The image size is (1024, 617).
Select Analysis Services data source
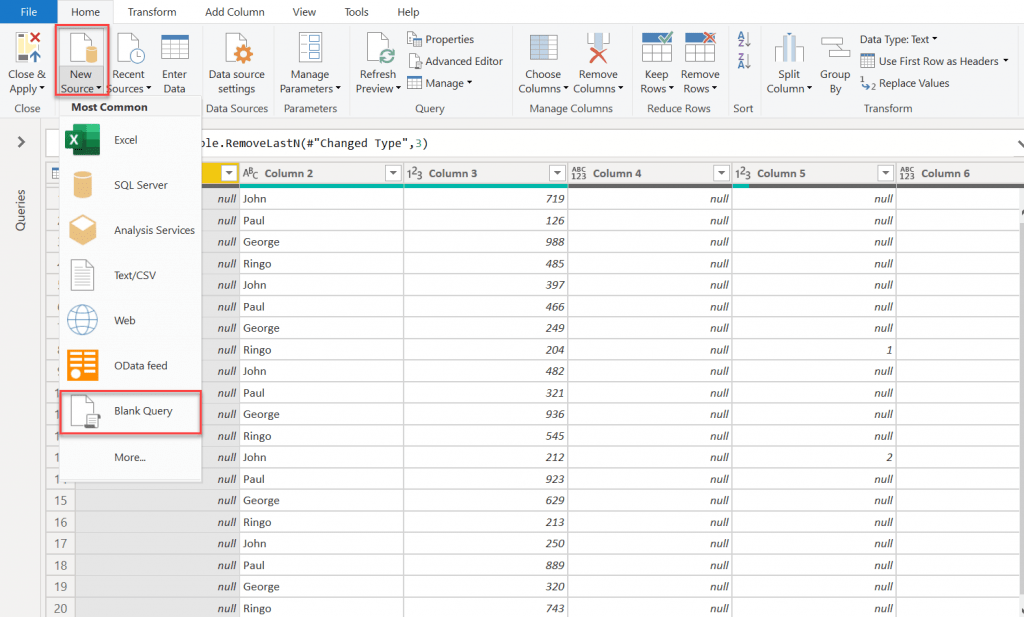pos(129,230)
